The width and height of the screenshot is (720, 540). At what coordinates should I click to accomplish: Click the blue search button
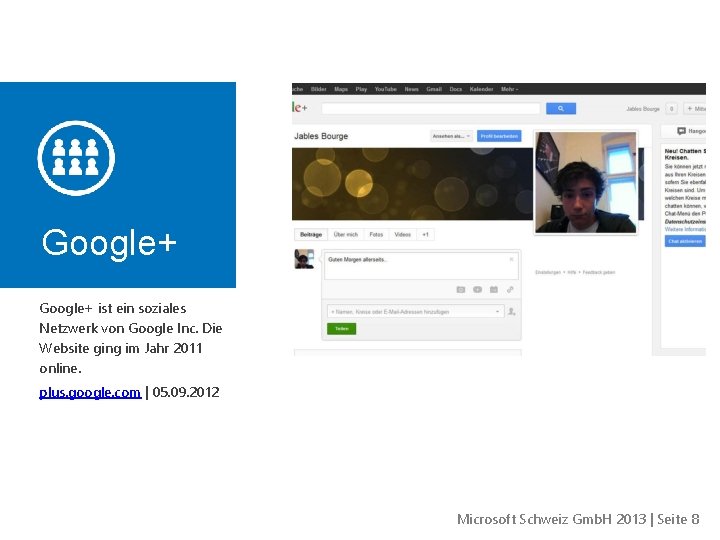pos(561,108)
